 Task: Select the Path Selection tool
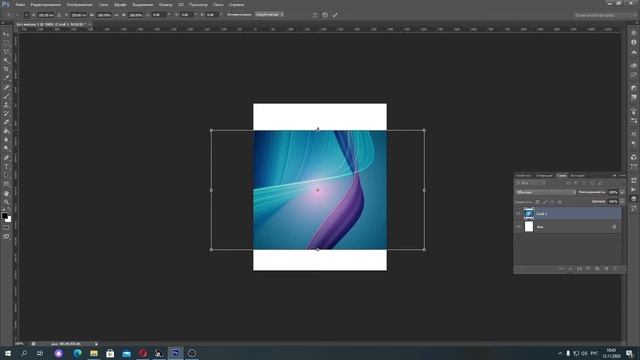tap(6, 175)
